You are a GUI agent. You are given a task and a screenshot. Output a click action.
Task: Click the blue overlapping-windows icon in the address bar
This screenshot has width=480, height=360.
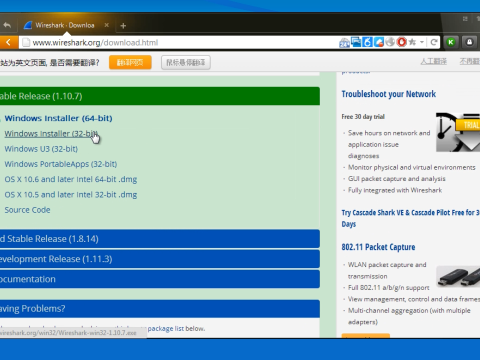[x=356, y=42]
